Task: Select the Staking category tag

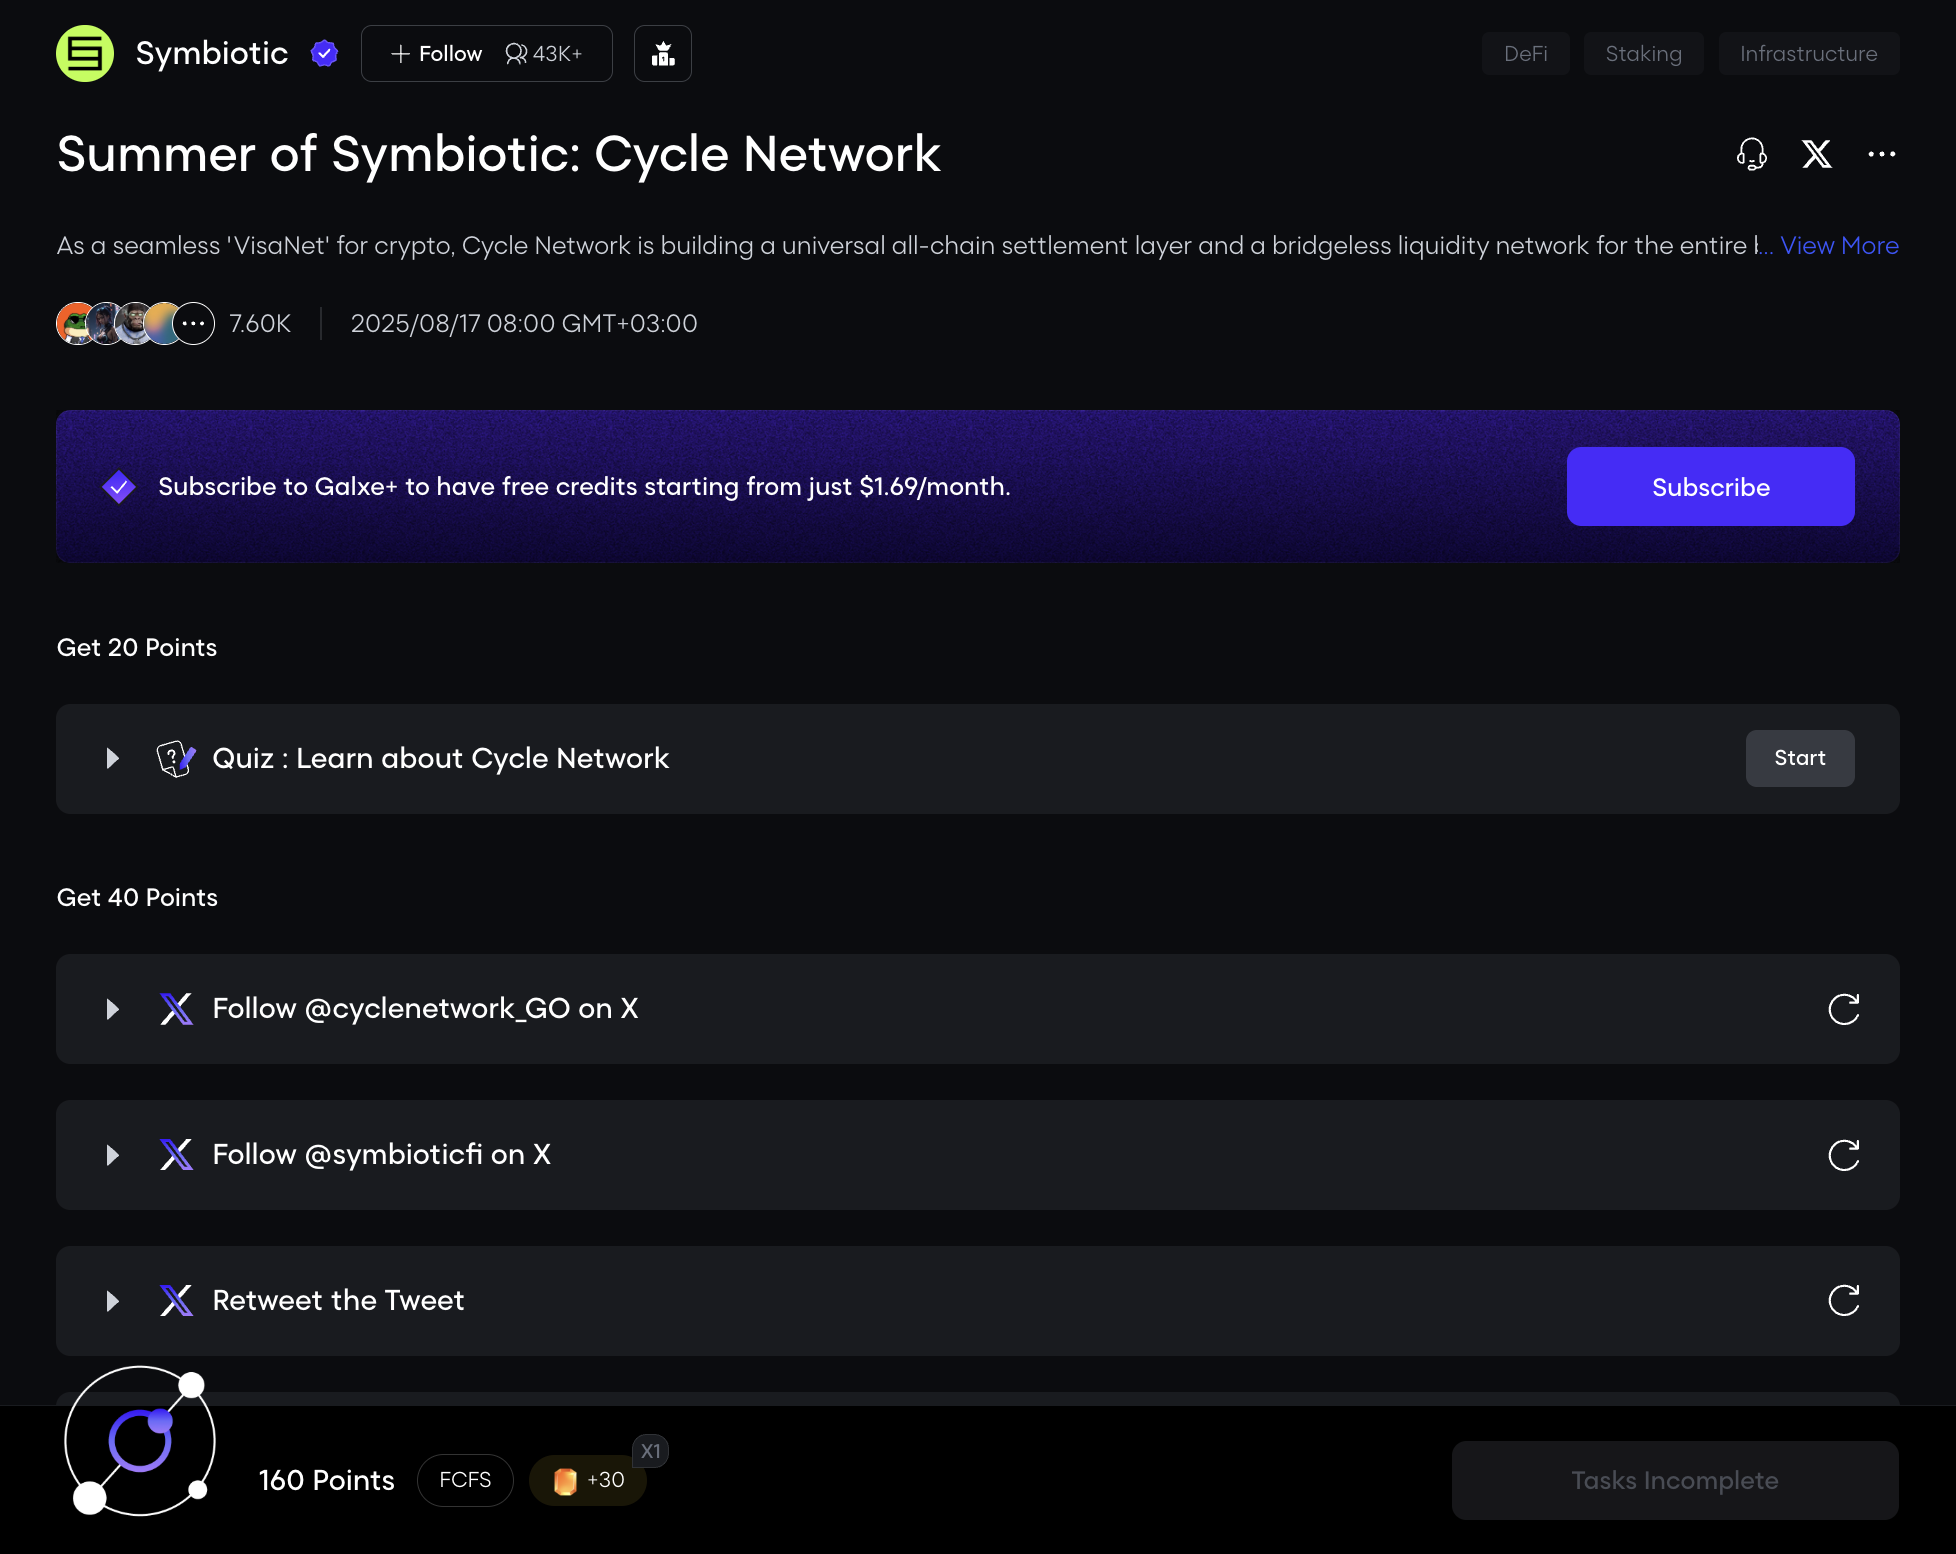Action: 1643,54
